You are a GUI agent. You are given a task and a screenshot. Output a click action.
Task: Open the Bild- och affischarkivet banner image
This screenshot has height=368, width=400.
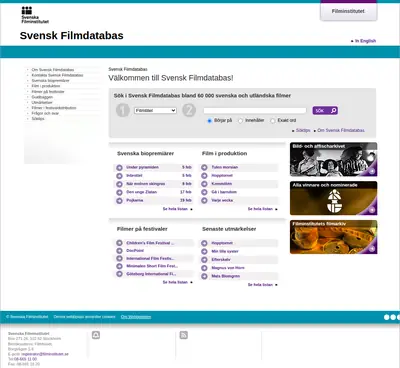pyautogui.click(x=334, y=159)
